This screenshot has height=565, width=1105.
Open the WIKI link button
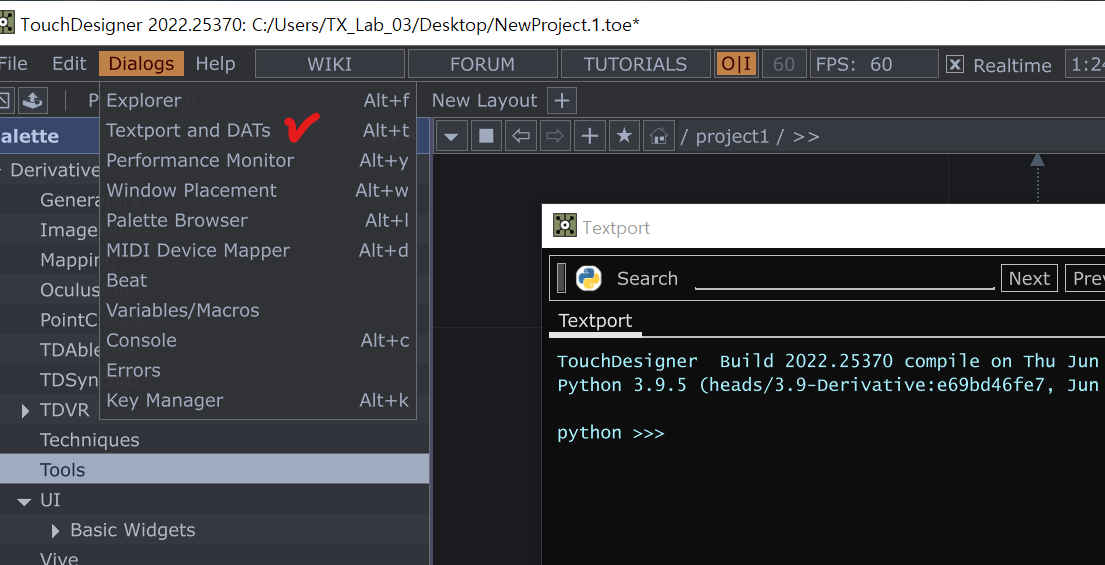pyautogui.click(x=329, y=64)
